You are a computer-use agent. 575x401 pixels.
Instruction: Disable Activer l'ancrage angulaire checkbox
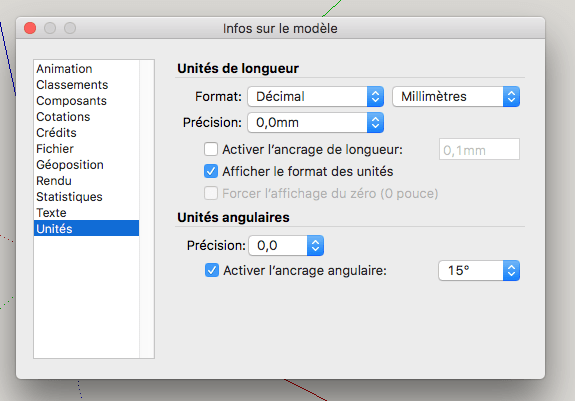(x=212, y=270)
